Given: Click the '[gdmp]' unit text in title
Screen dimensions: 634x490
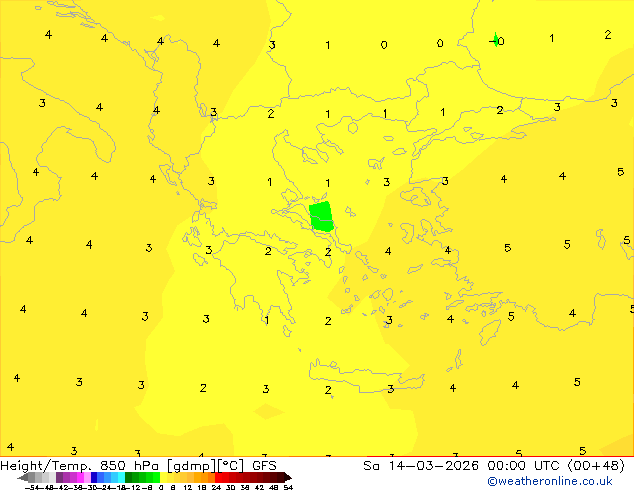Looking at the screenshot, I should pos(192,466).
